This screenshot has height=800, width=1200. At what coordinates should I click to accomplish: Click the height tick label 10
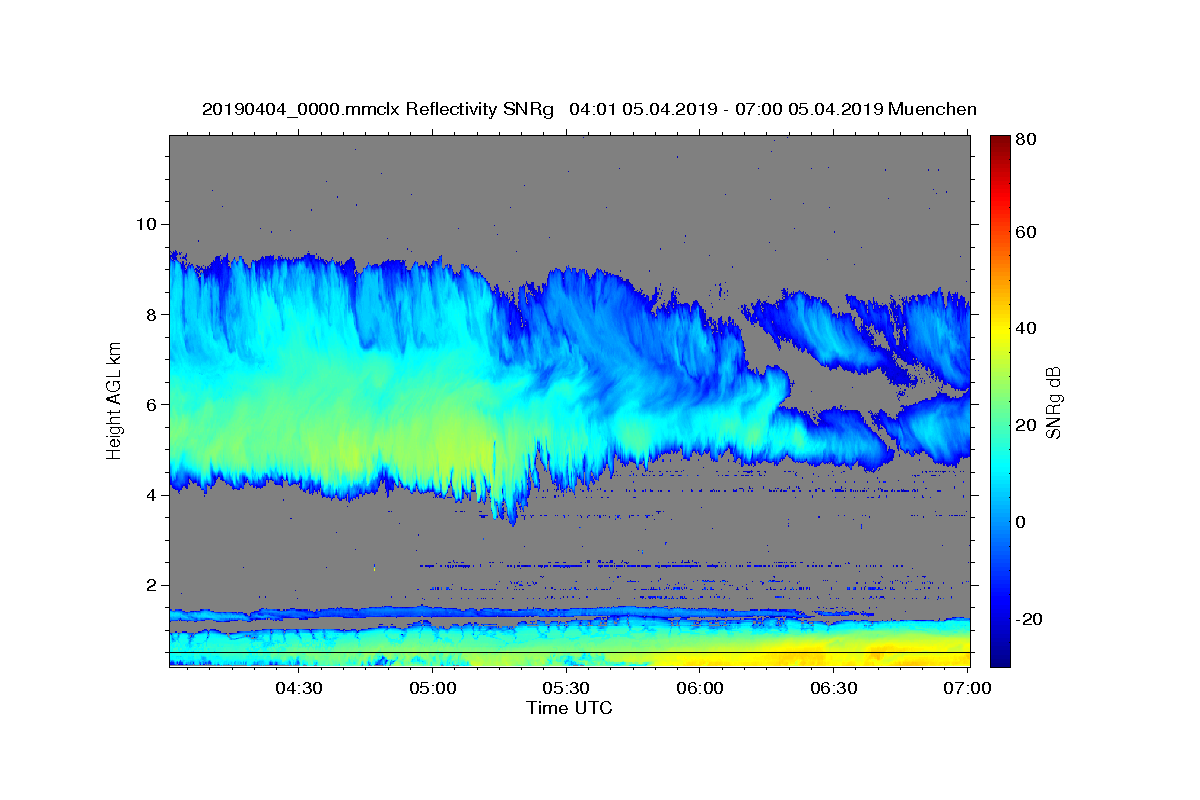pos(147,224)
